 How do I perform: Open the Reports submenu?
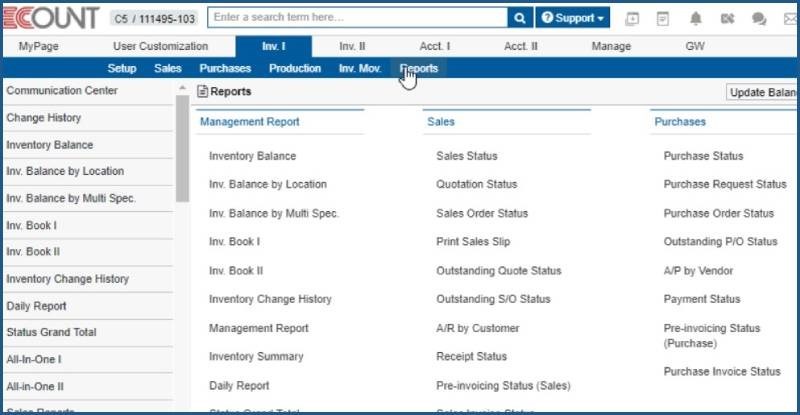418,68
